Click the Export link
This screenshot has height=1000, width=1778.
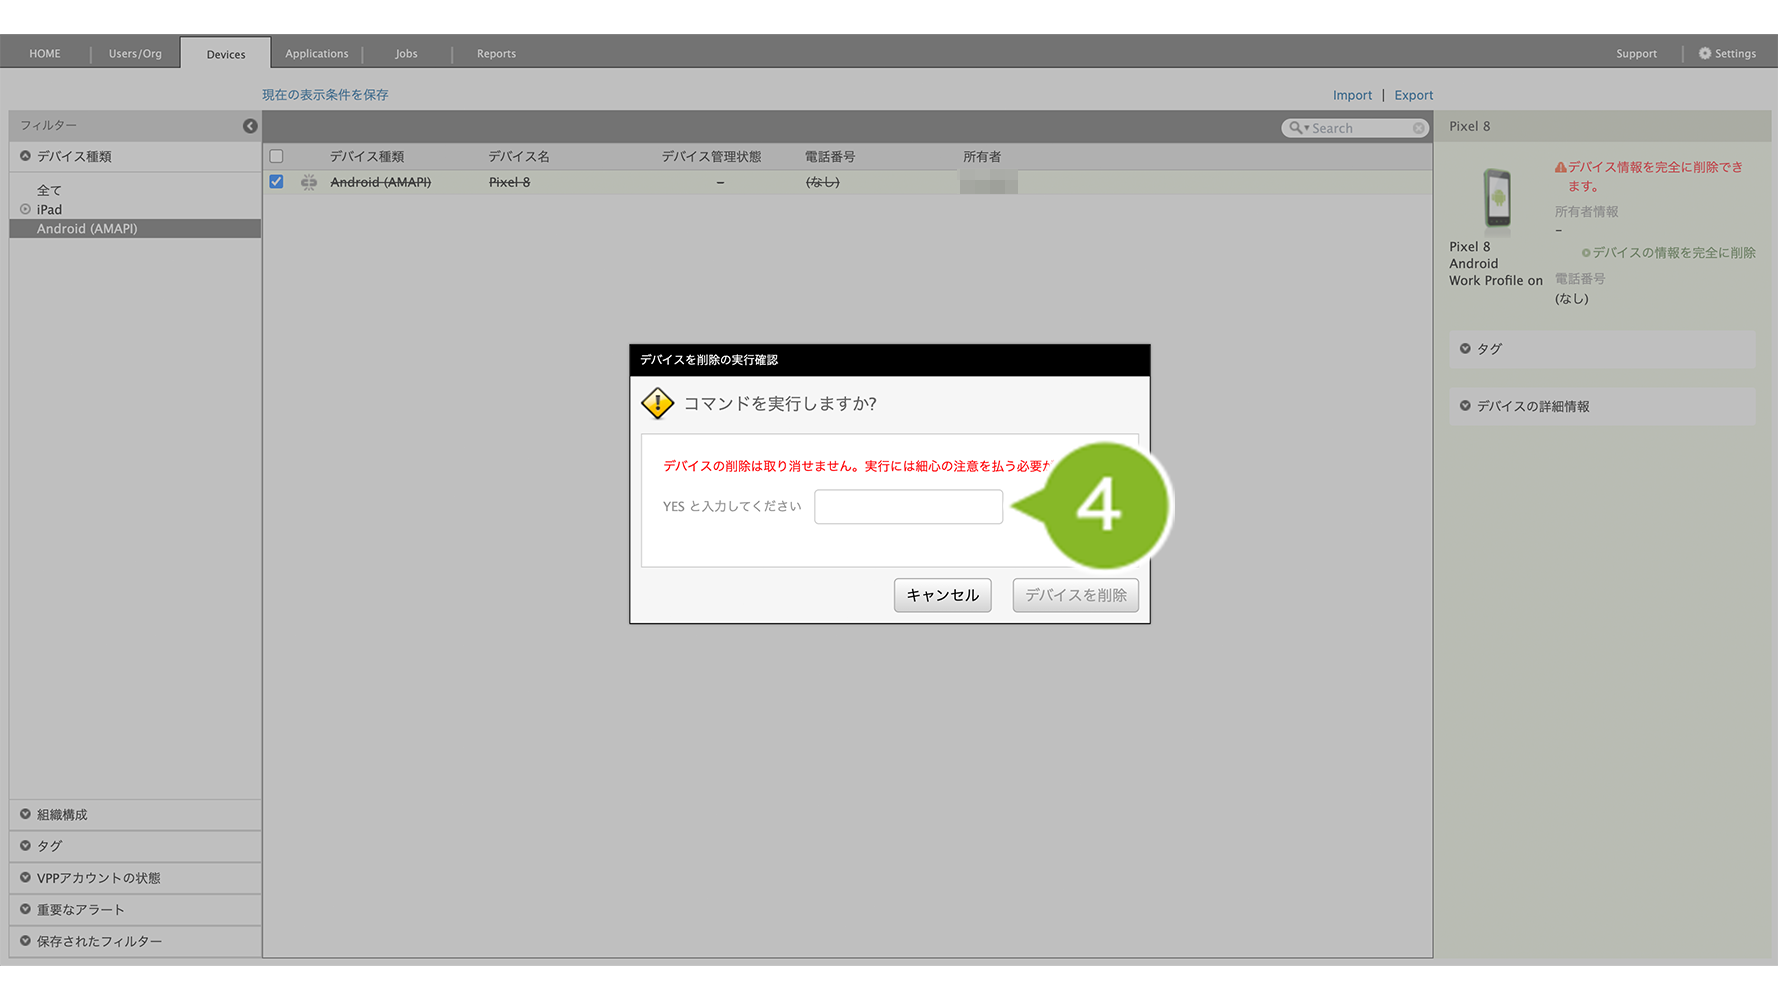coord(1414,95)
